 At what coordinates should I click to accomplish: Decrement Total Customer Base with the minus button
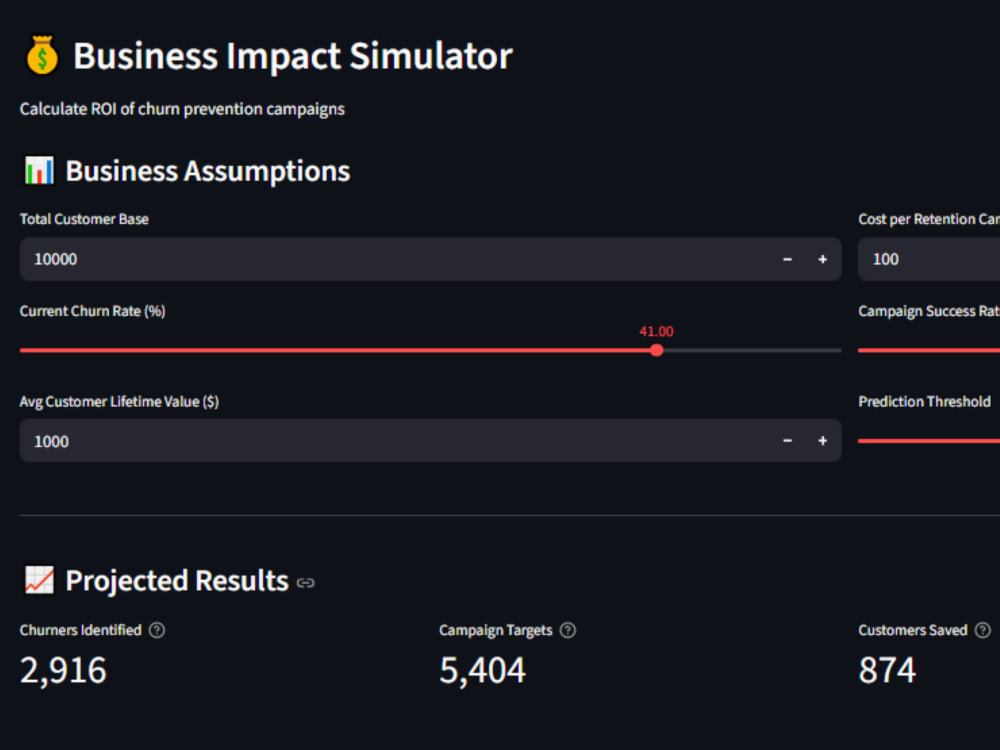tap(787, 259)
